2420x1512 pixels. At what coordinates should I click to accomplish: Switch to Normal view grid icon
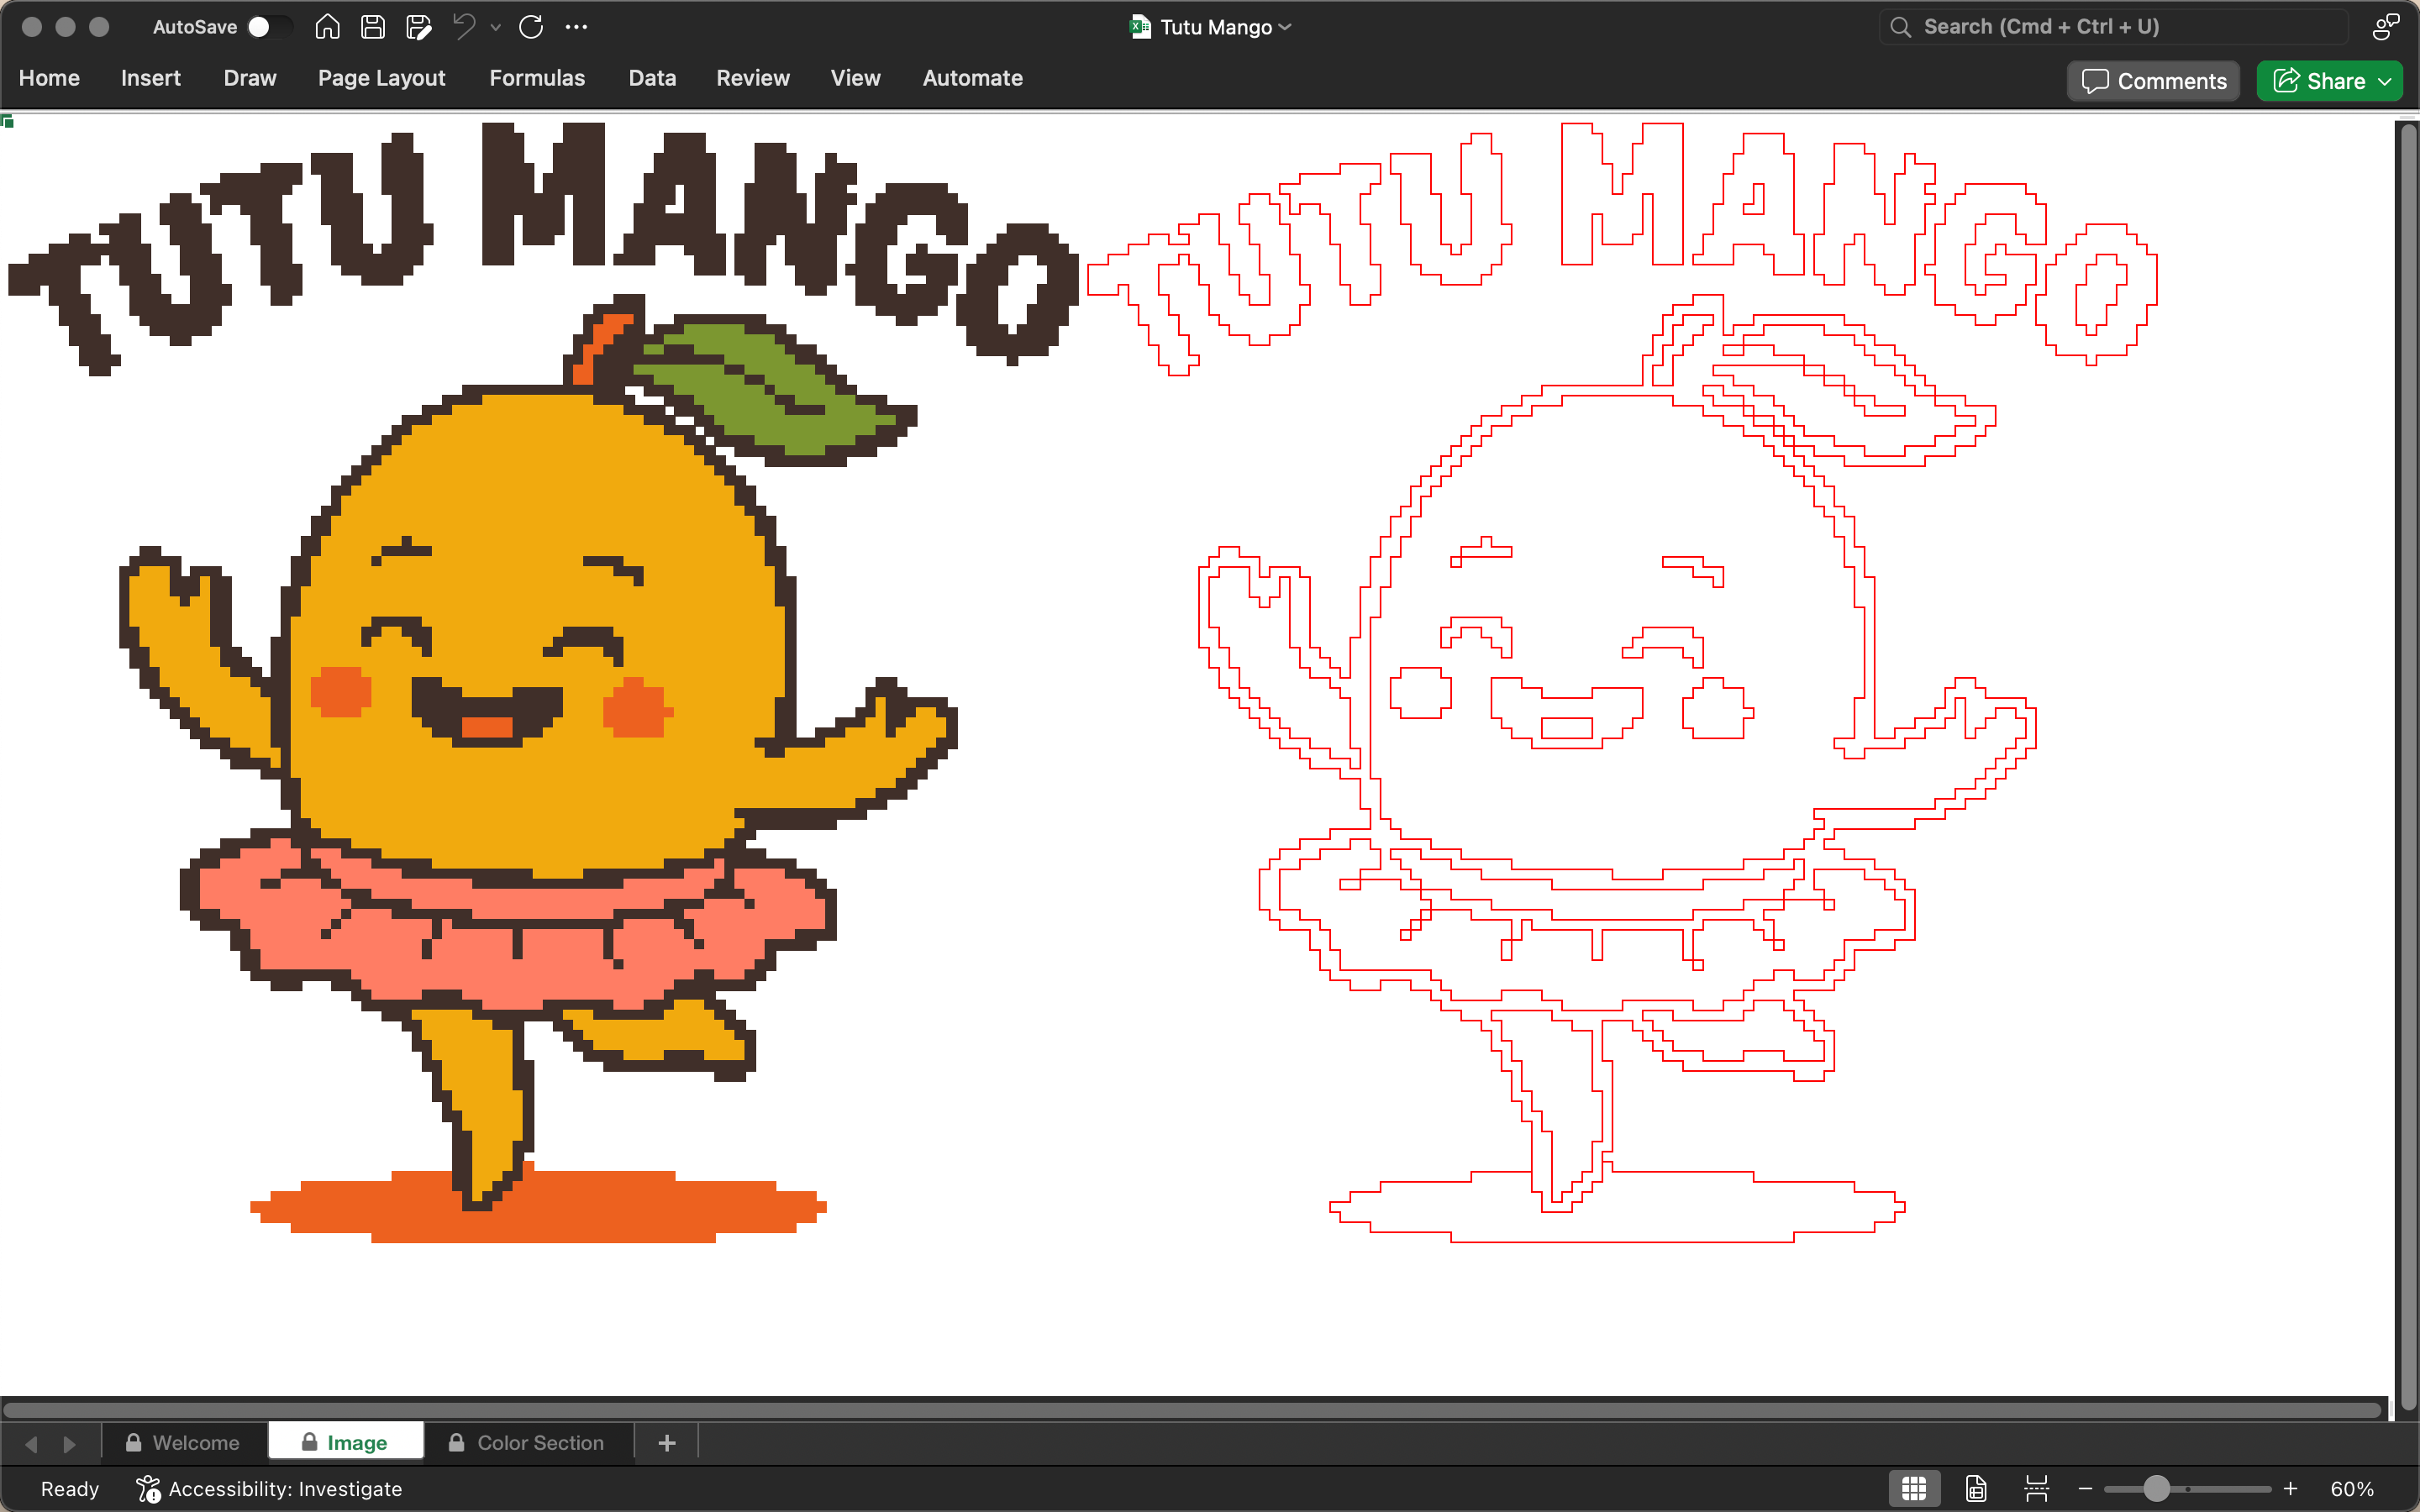[x=1914, y=1488]
